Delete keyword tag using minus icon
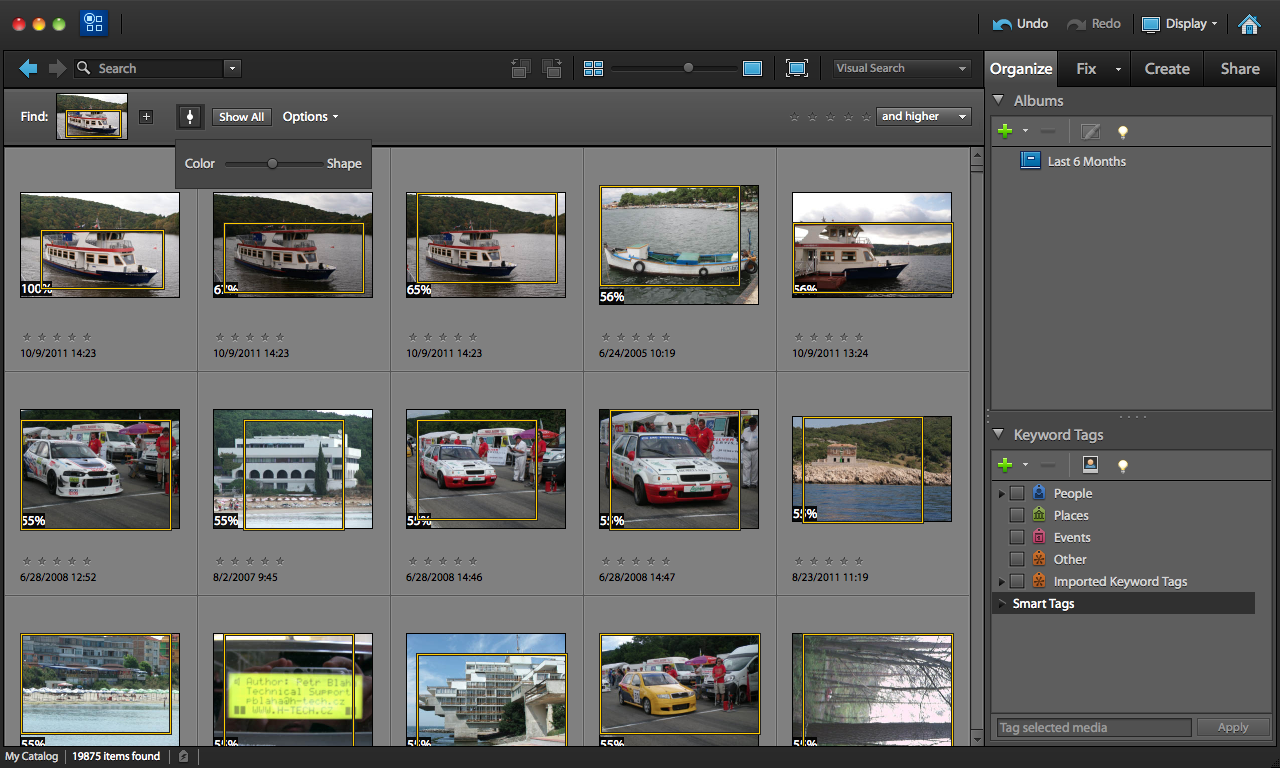The width and height of the screenshot is (1280, 768). point(1047,465)
